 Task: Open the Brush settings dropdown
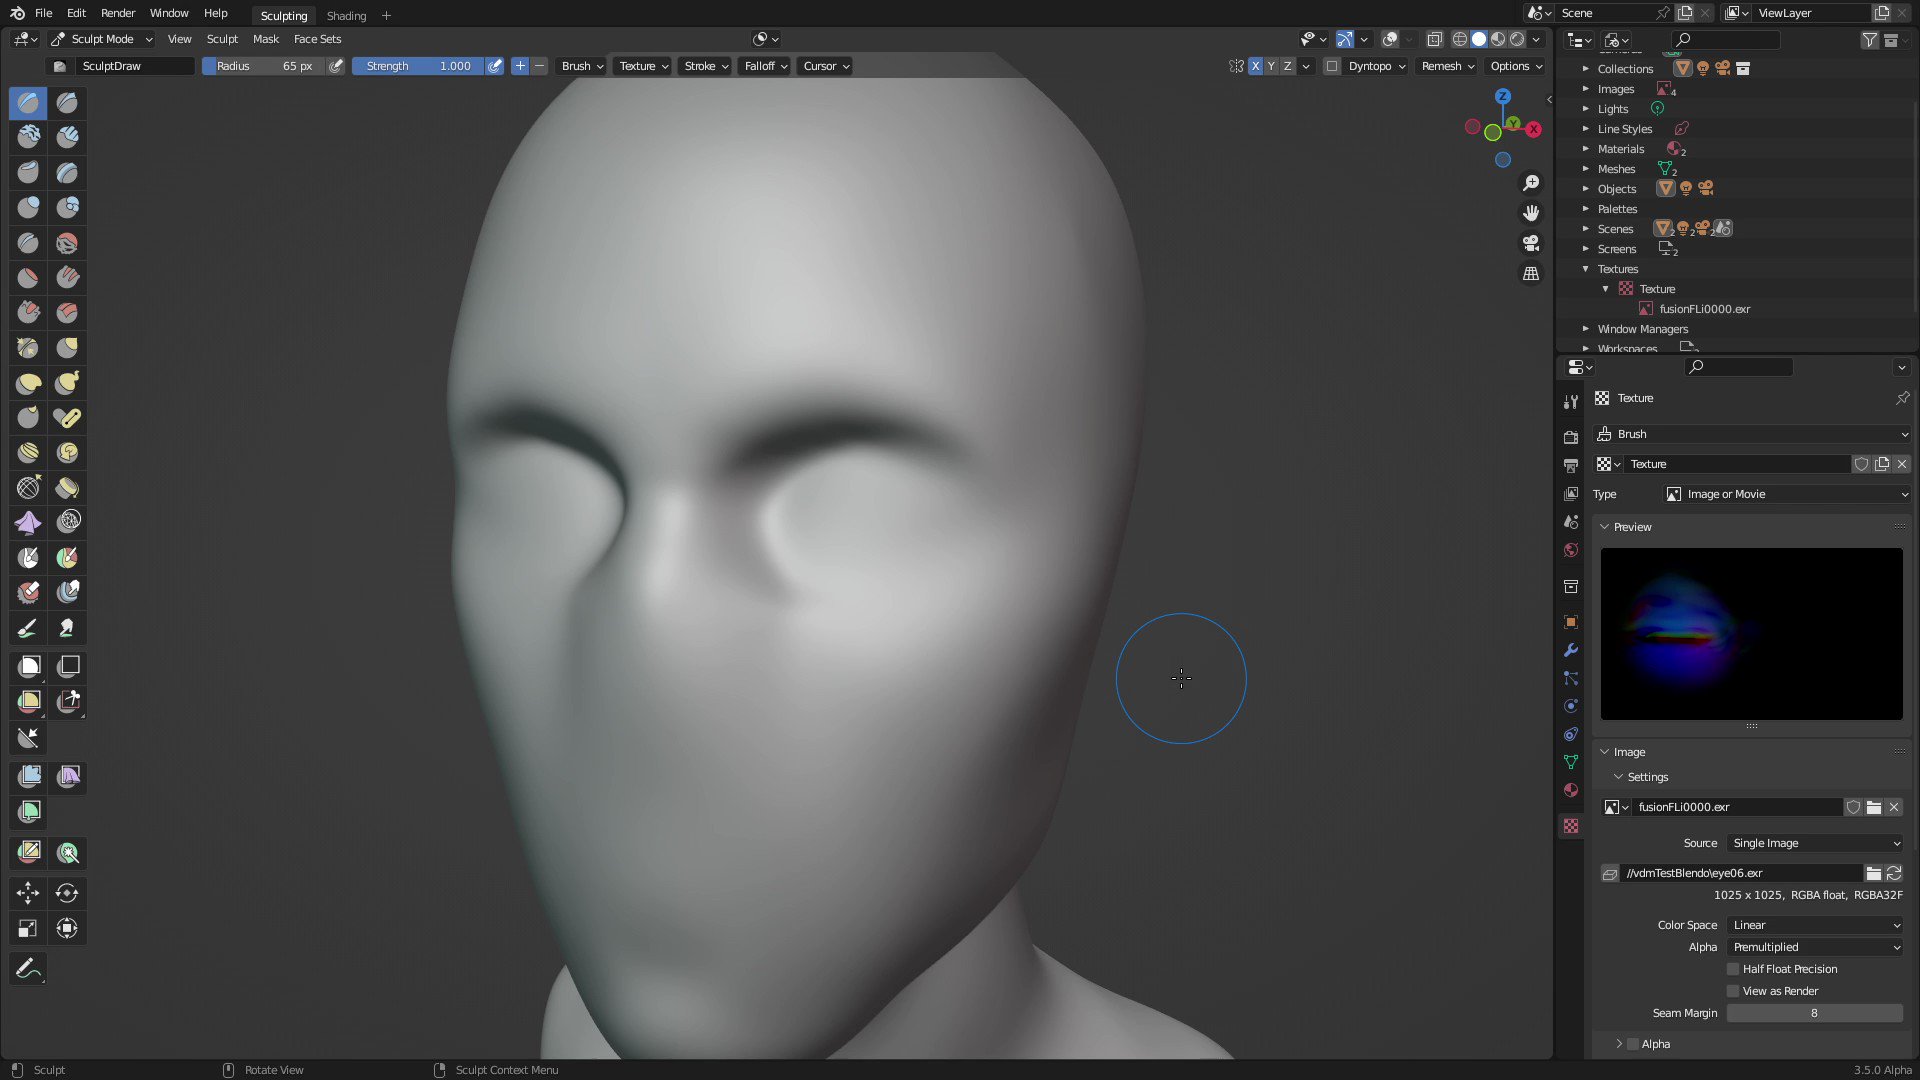coord(582,66)
